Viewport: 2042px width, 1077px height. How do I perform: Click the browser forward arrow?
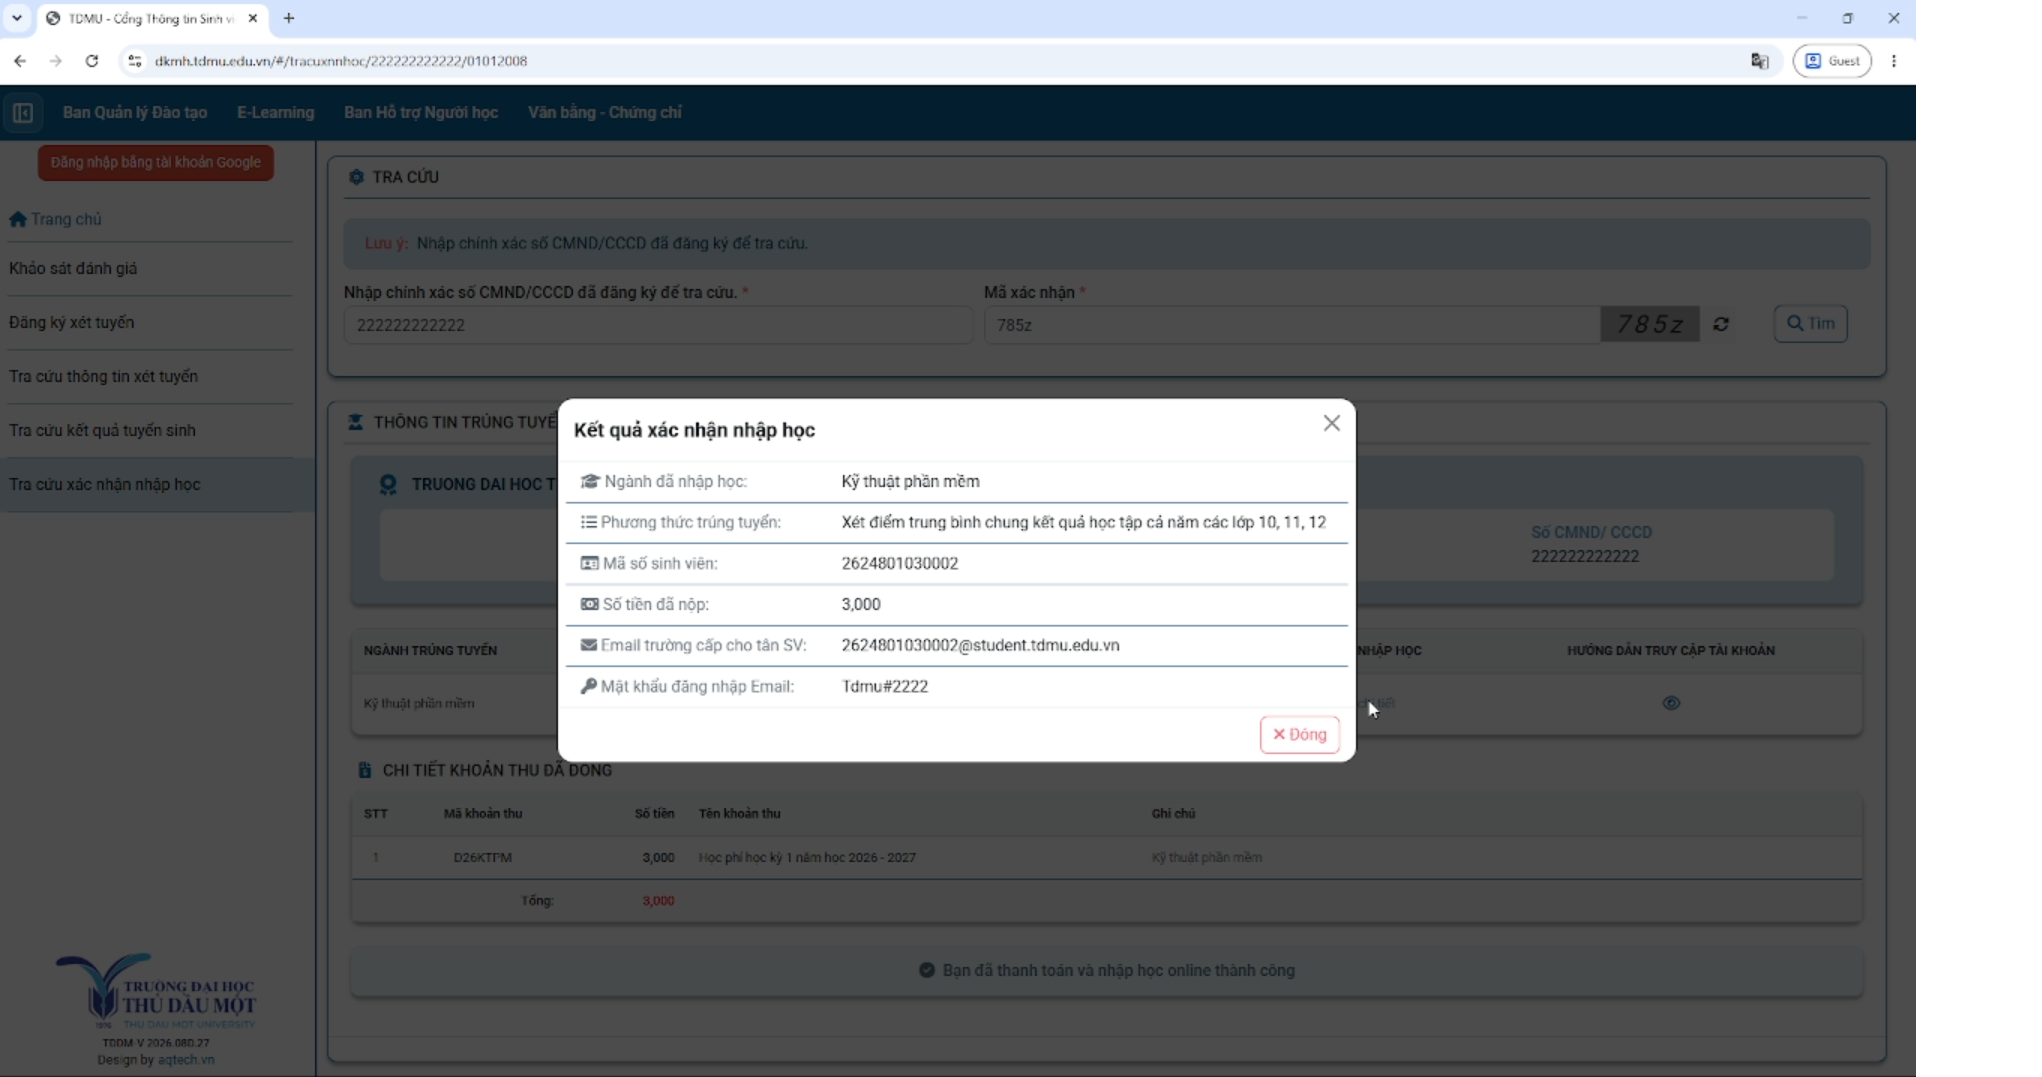click(x=56, y=61)
